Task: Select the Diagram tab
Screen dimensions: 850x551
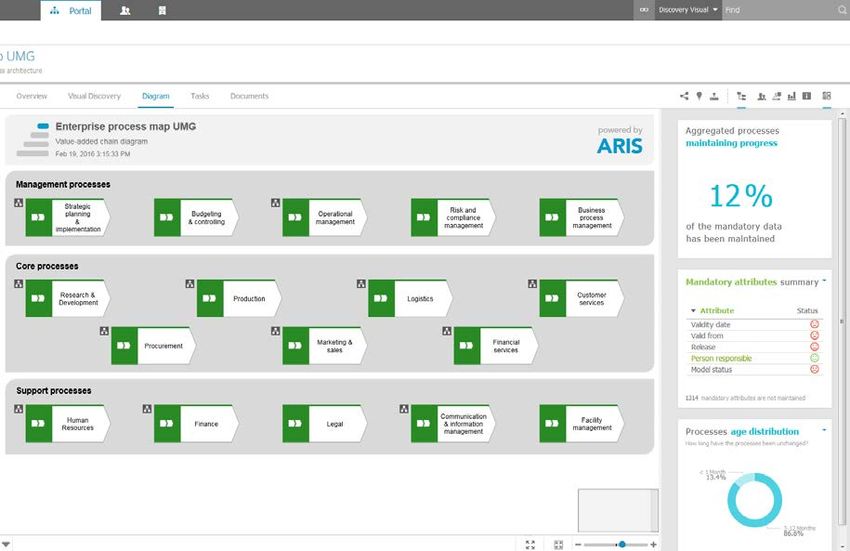Action: point(156,96)
